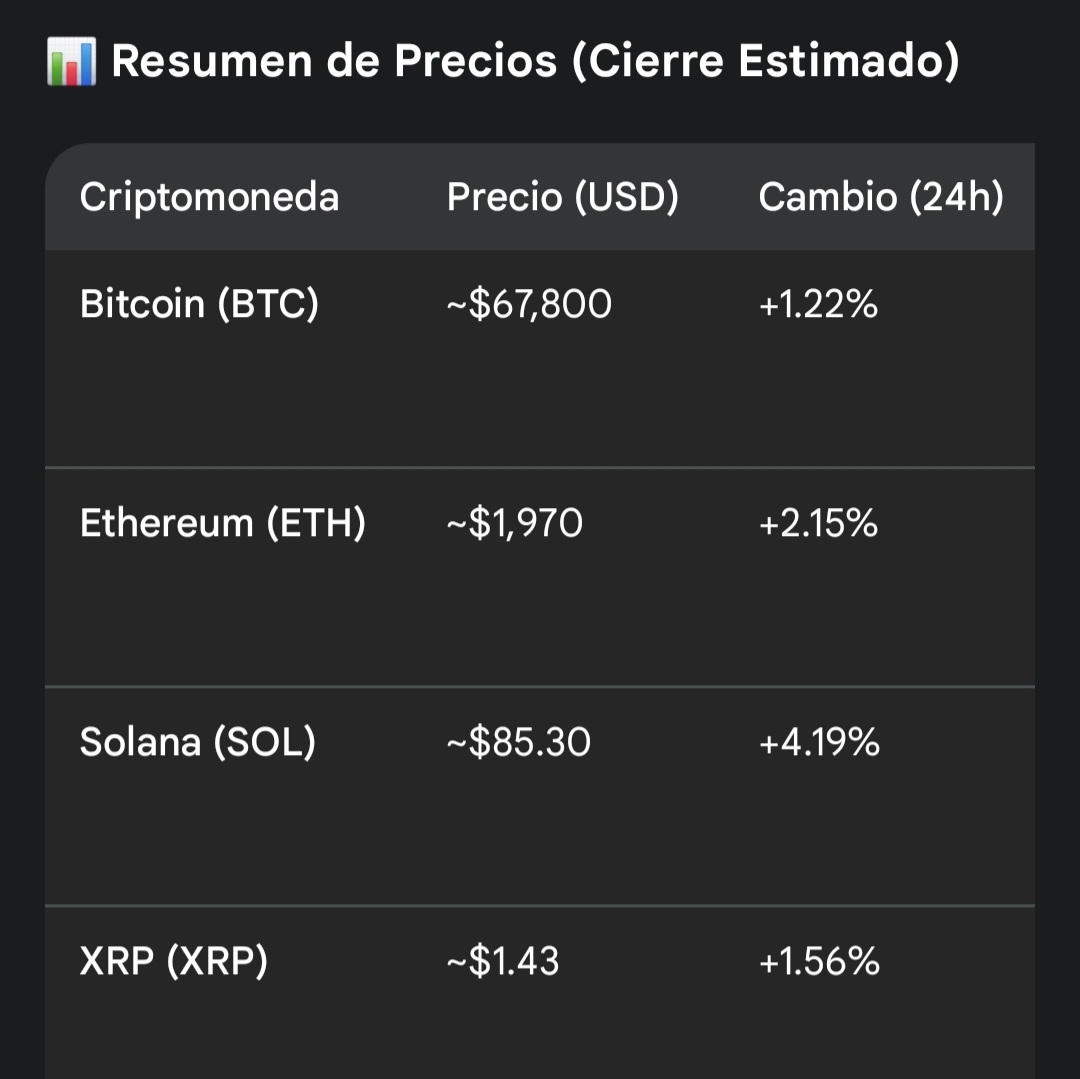Click the (Cierre Estimado) title text
Screen dimensions: 1080x1079
(765, 61)
